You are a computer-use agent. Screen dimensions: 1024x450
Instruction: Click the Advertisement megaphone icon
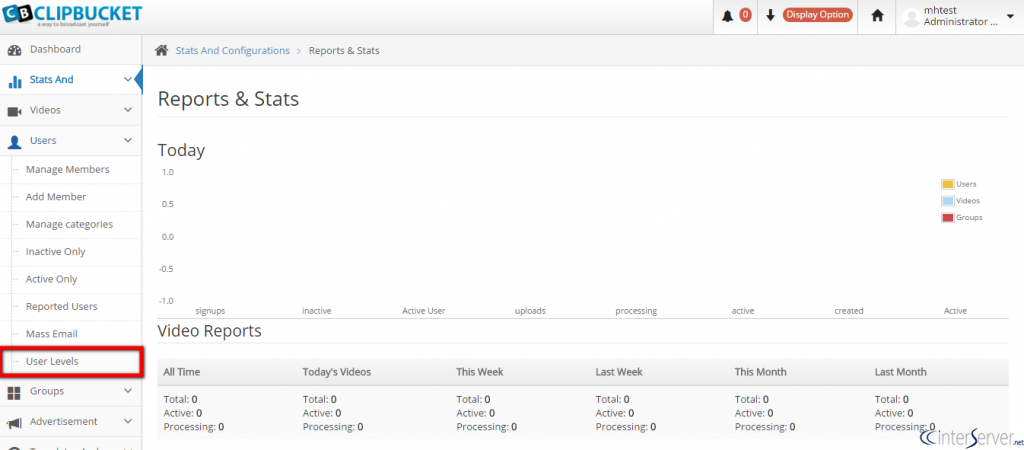tap(14, 423)
